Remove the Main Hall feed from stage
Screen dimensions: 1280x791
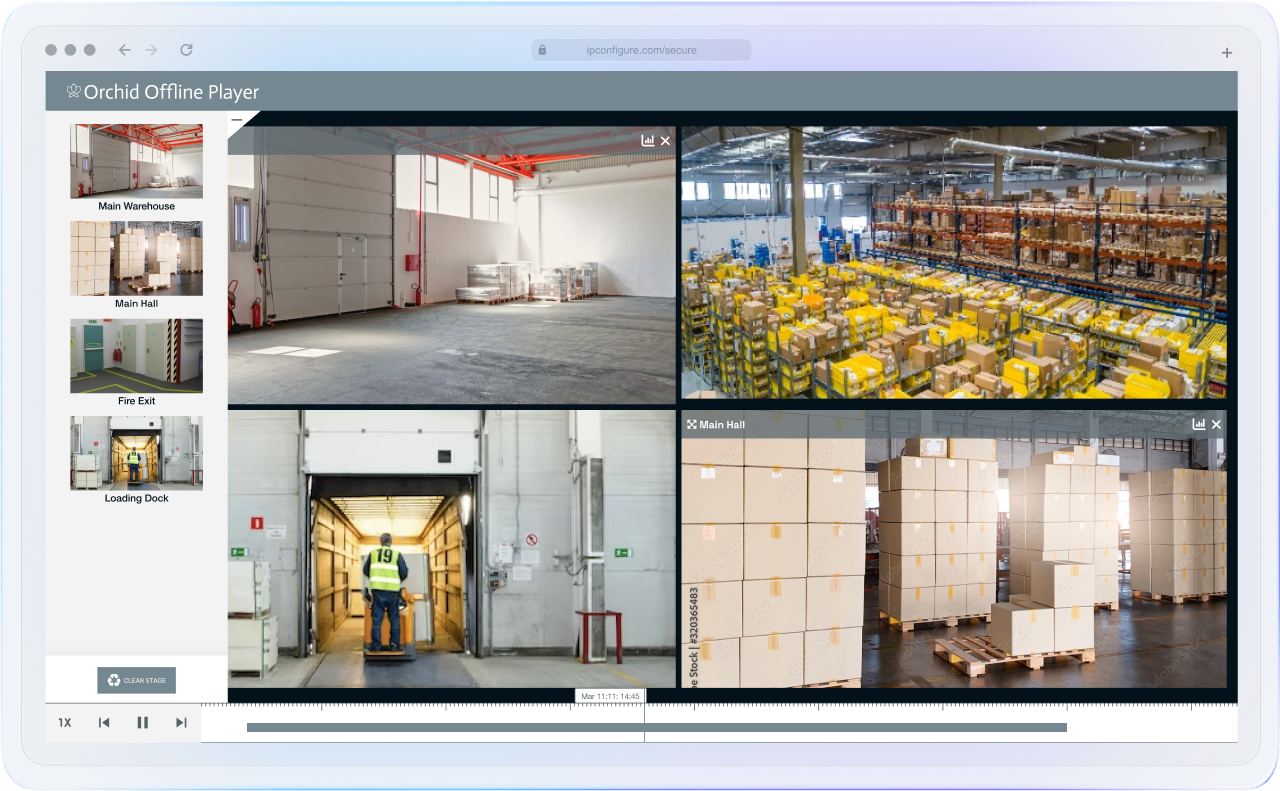tap(1217, 424)
